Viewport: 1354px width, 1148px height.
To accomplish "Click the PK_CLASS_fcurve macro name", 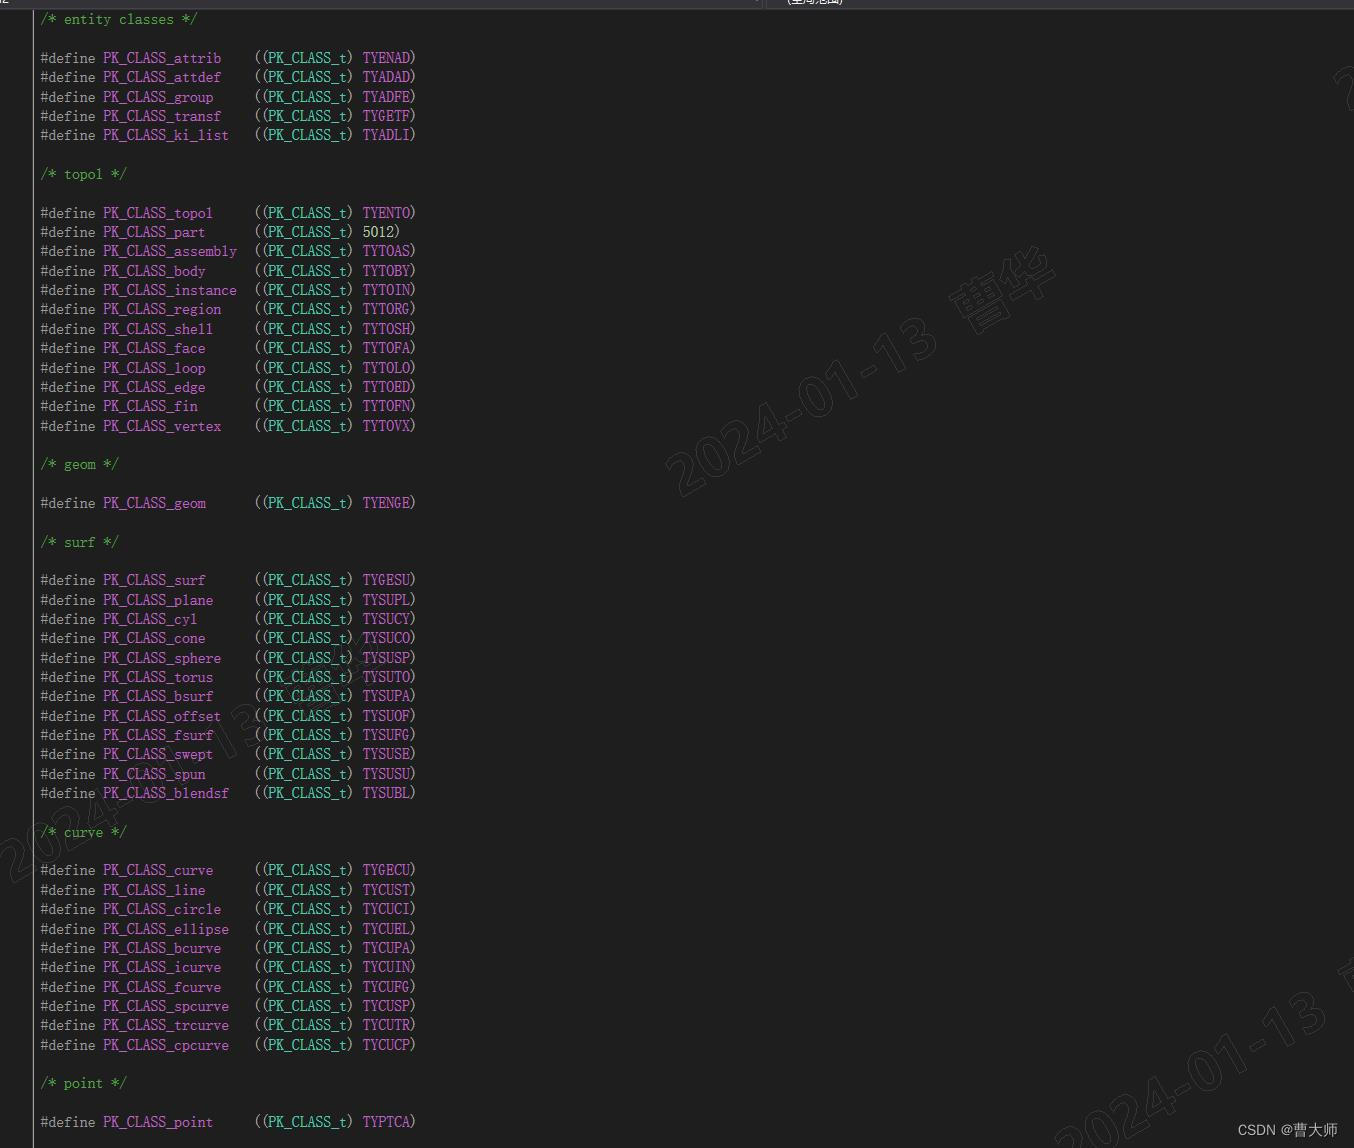I will click(x=162, y=987).
